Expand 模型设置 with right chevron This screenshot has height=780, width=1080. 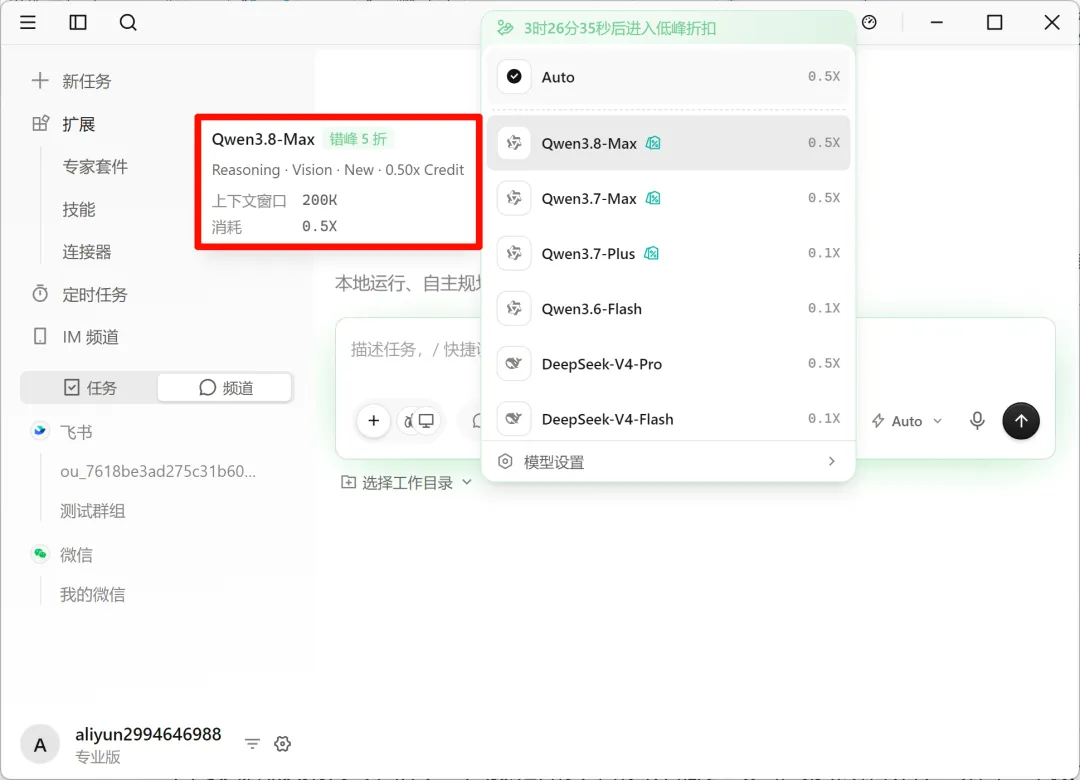point(831,462)
